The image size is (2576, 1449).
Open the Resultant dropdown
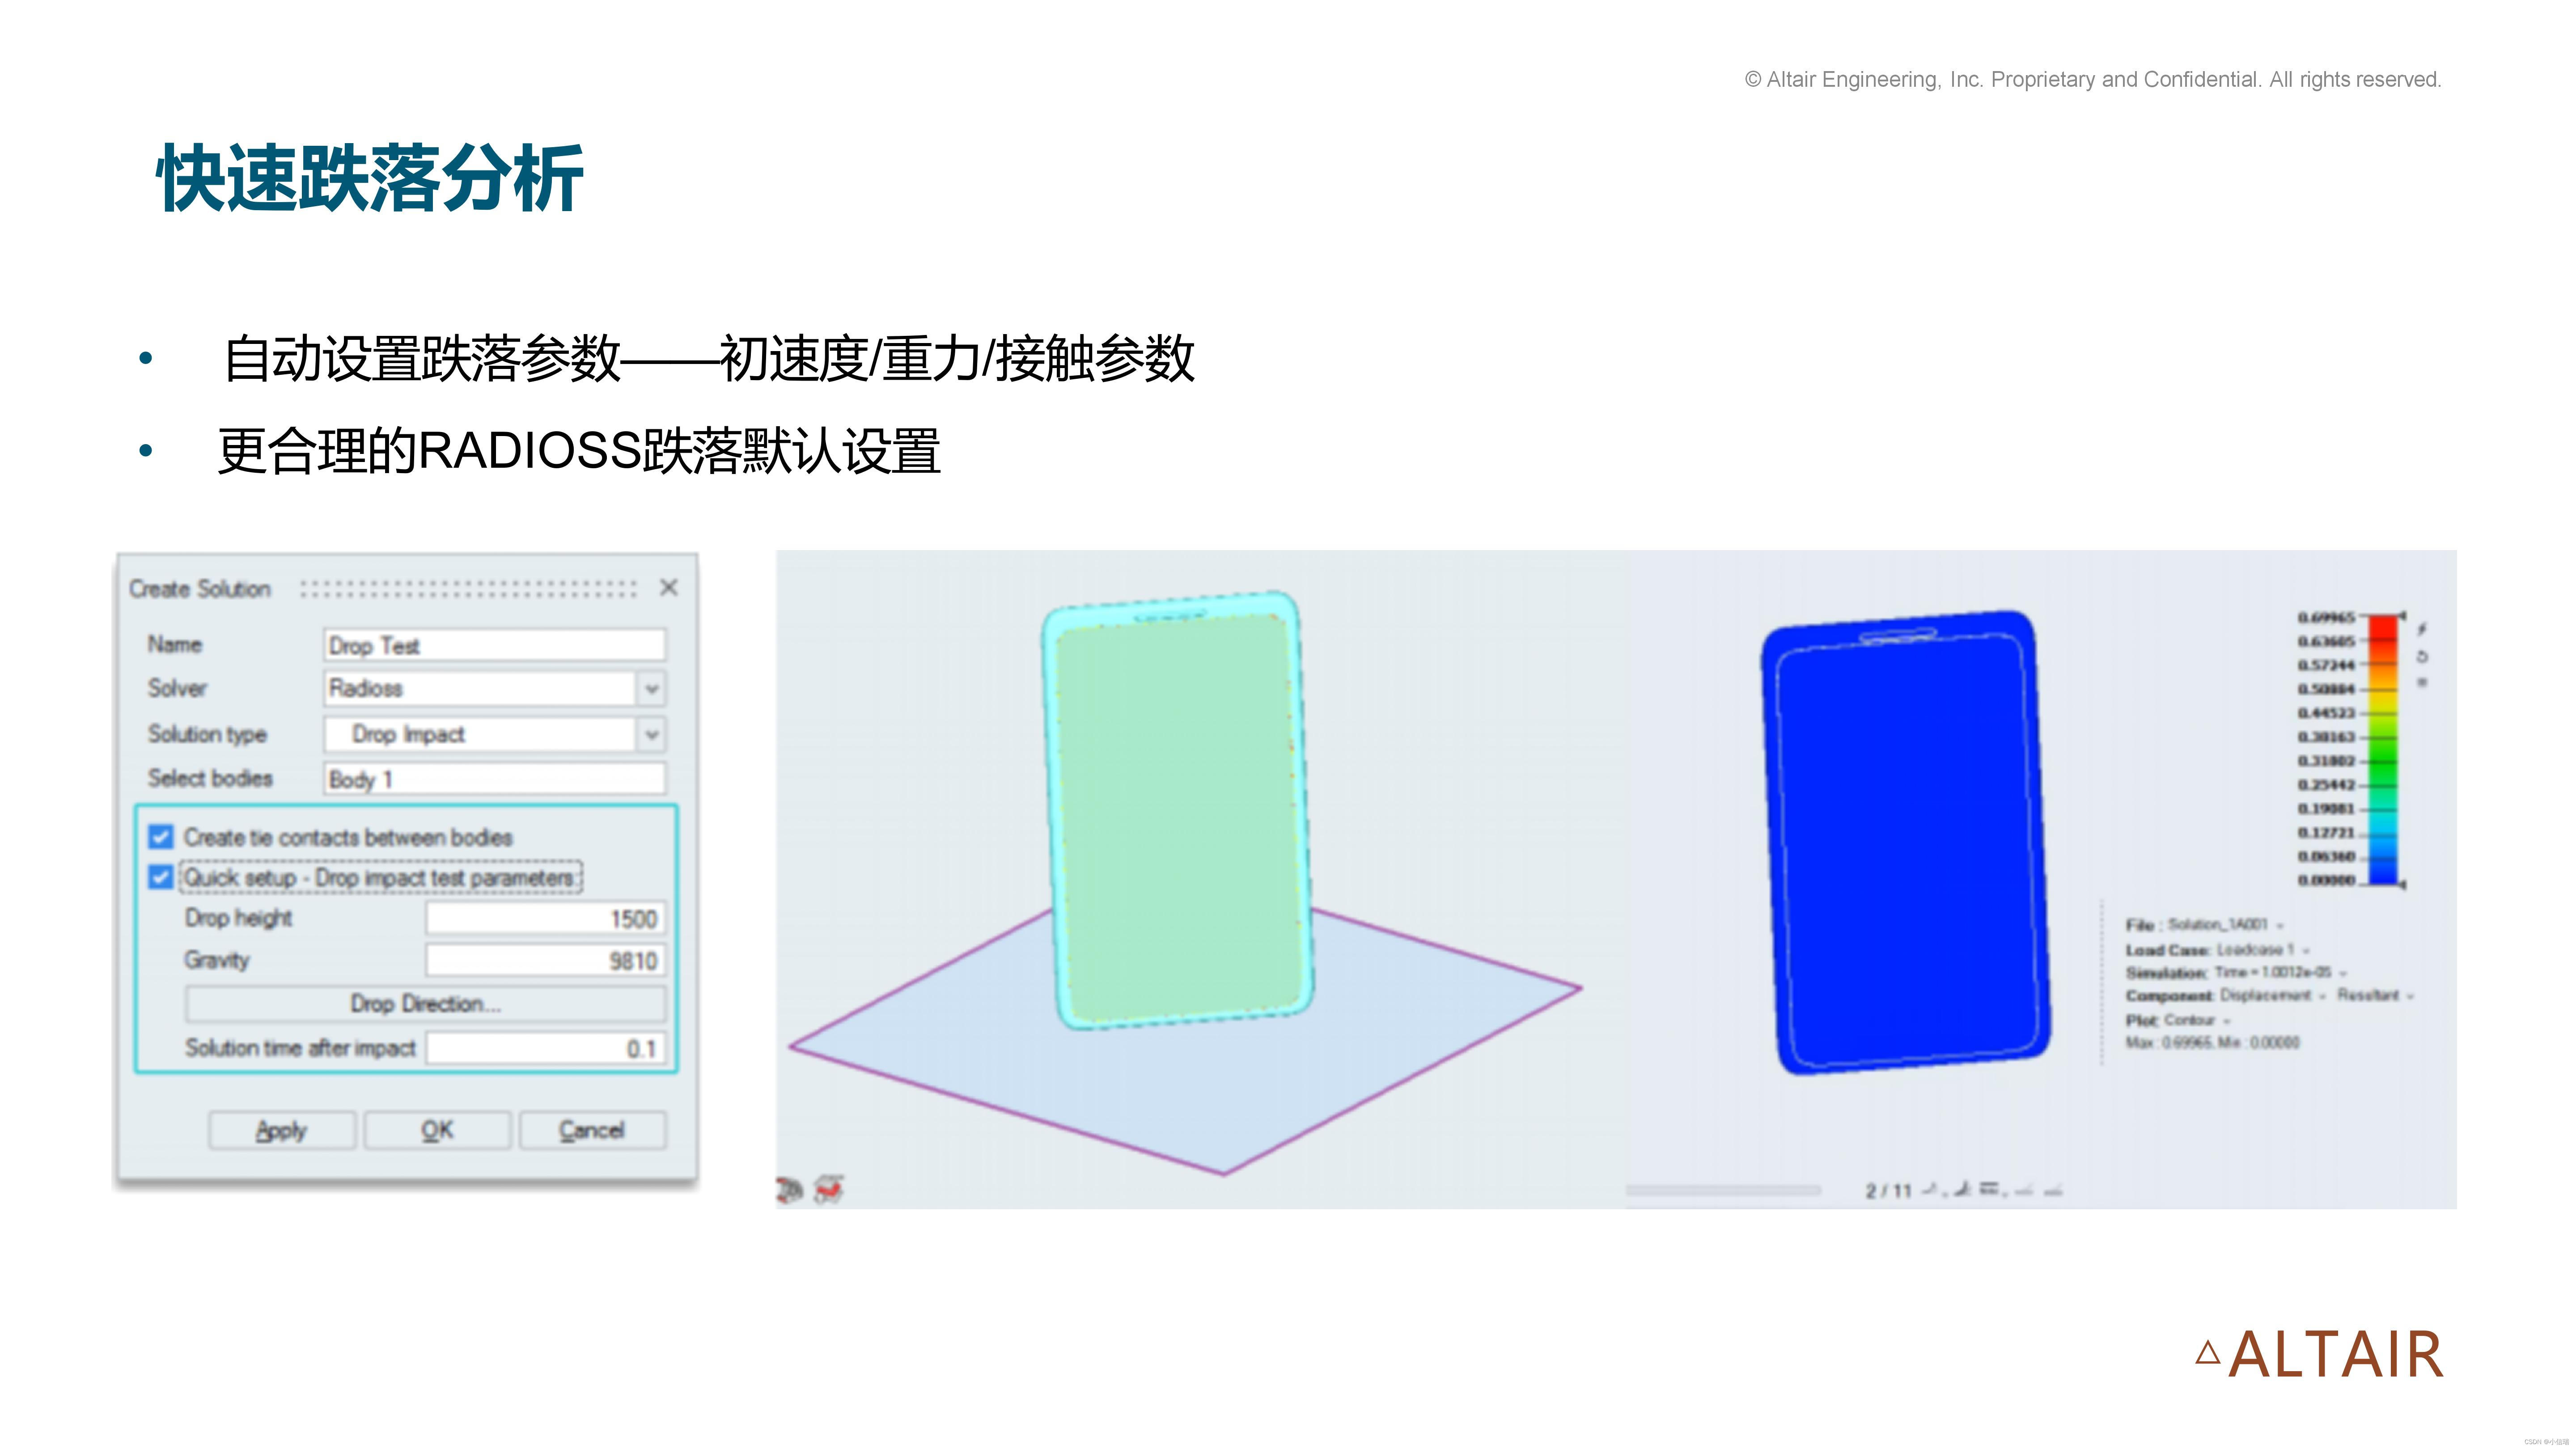tap(2375, 996)
